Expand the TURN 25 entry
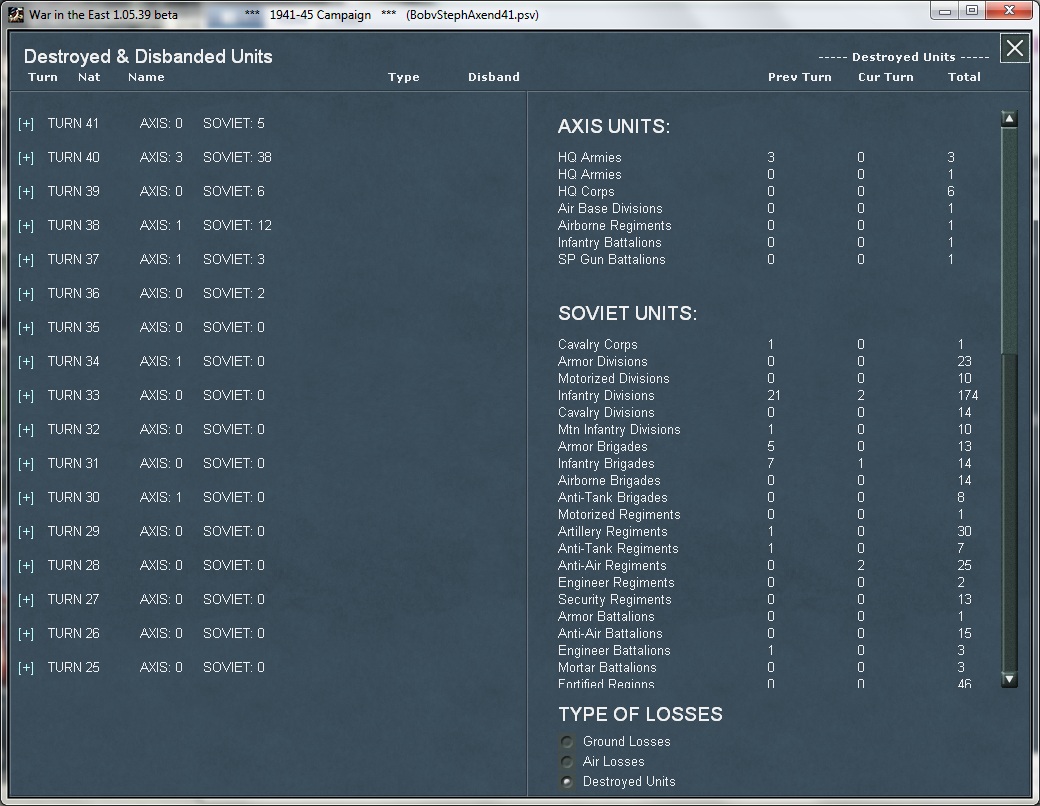The image size is (1040, 806). (26, 668)
